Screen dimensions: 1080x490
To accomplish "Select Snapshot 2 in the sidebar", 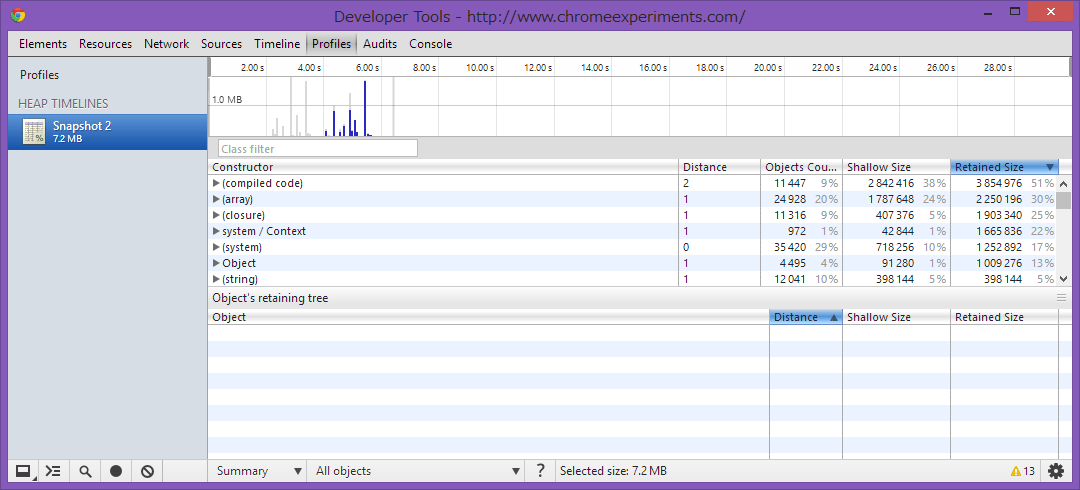I will tap(107, 132).
